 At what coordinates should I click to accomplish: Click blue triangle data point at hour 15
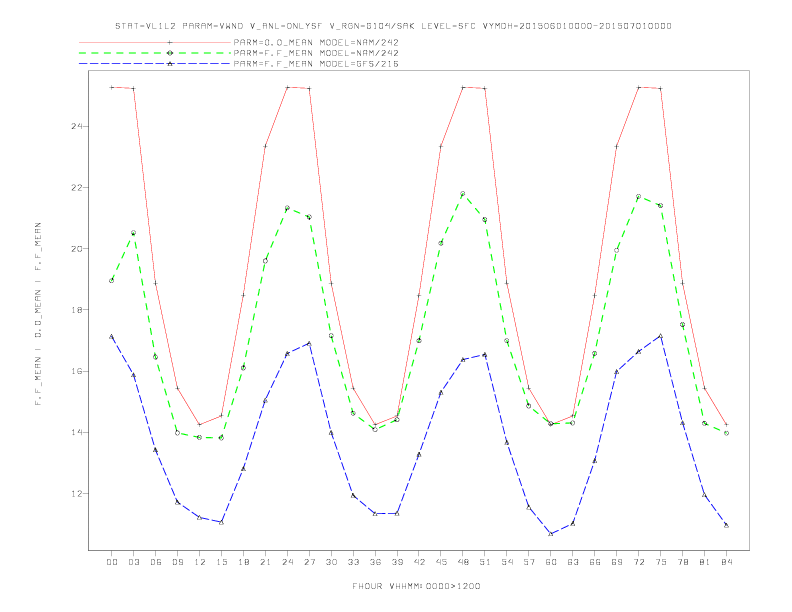(221, 522)
